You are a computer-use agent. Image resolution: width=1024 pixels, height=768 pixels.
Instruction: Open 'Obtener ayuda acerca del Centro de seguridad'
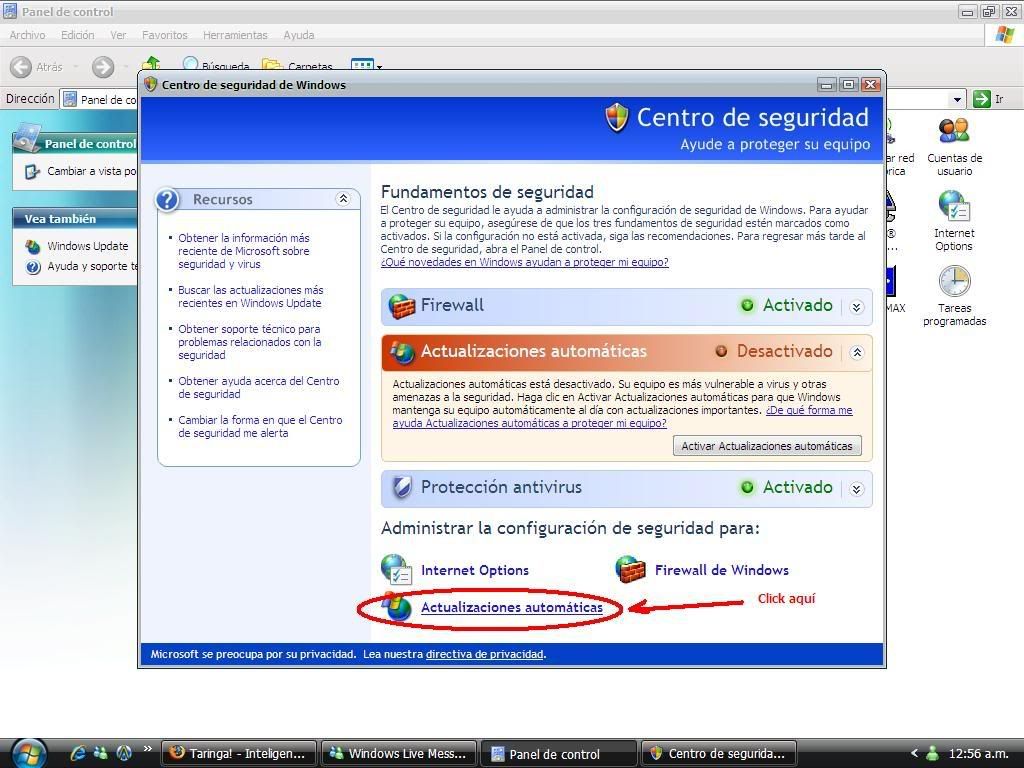(x=259, y=388)
